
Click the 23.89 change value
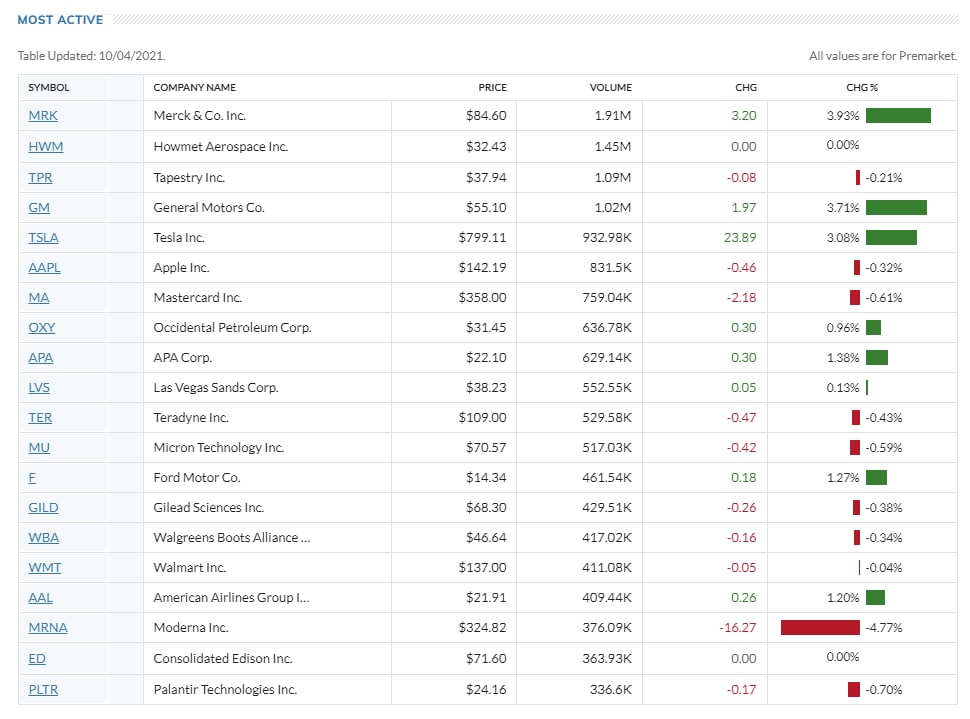point(740,238)
